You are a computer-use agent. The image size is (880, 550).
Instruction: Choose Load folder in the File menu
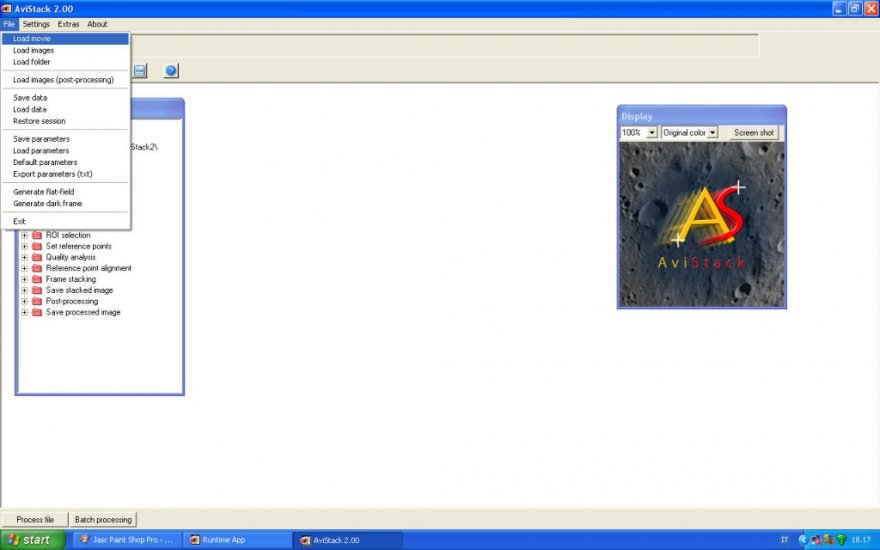(x=65, y=62)
